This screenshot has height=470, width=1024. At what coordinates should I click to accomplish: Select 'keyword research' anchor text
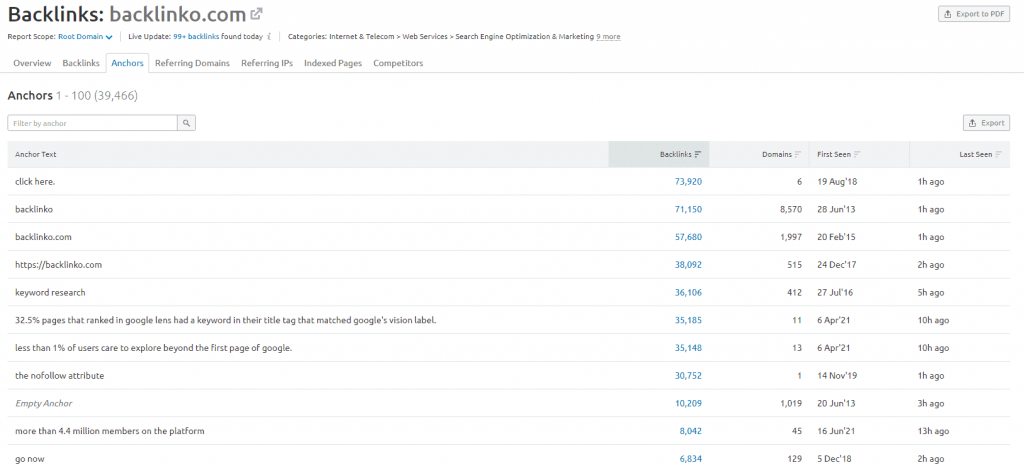[x=50, y=292]
